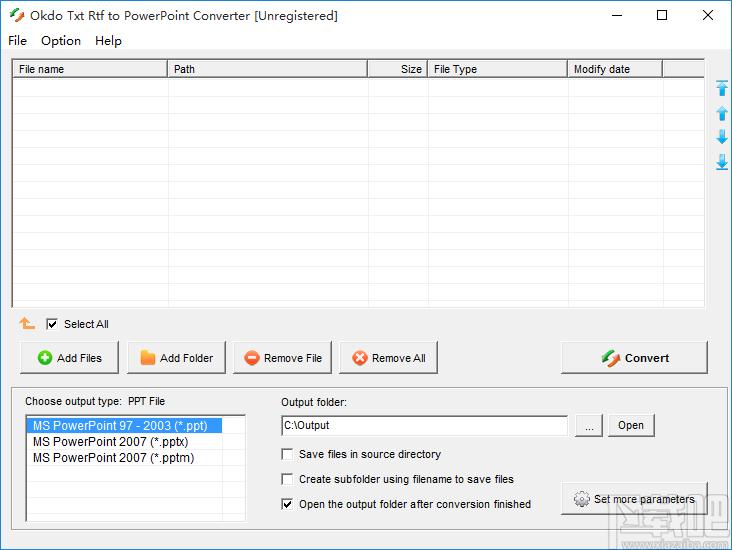This screenshot has width=732, height=550.
Task: Sort by the File Type column header
Action: (x=498, y=69)
